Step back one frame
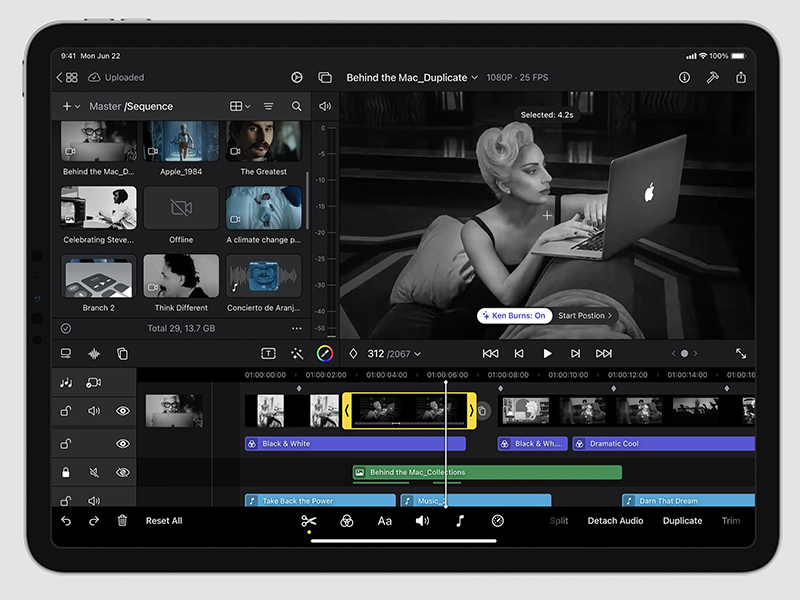This screenshot has width=800, height=600. tap(519, 354)
